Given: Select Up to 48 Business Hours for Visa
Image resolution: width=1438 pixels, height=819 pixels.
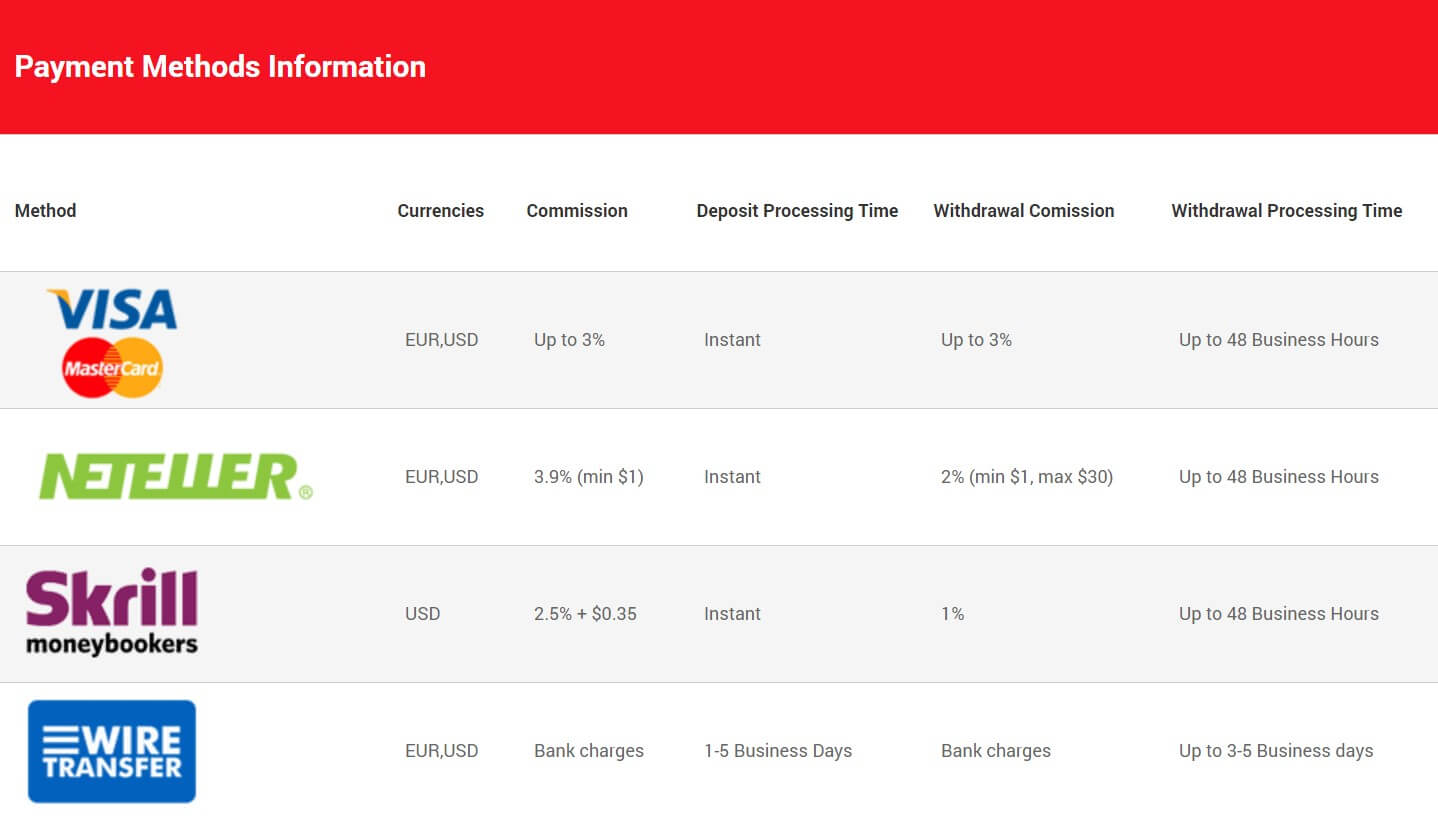Looking at the screenshot, I should pos(1278,340).
